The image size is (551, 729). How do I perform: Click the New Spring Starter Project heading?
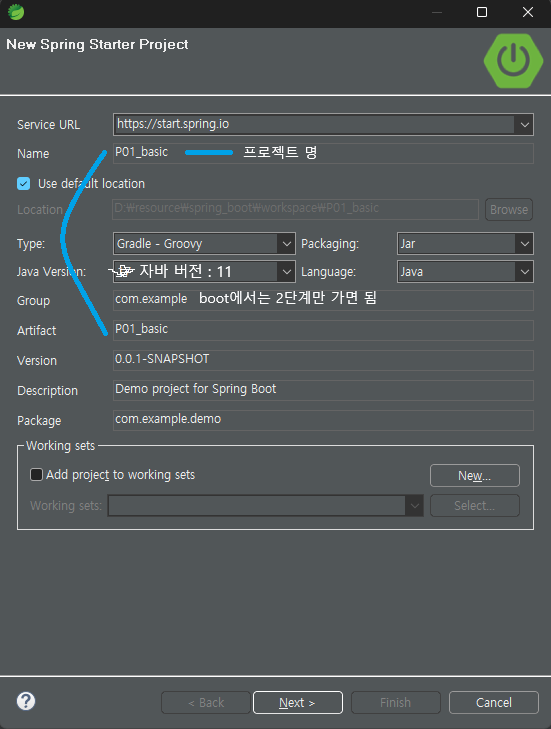click(x=97, y=45)
